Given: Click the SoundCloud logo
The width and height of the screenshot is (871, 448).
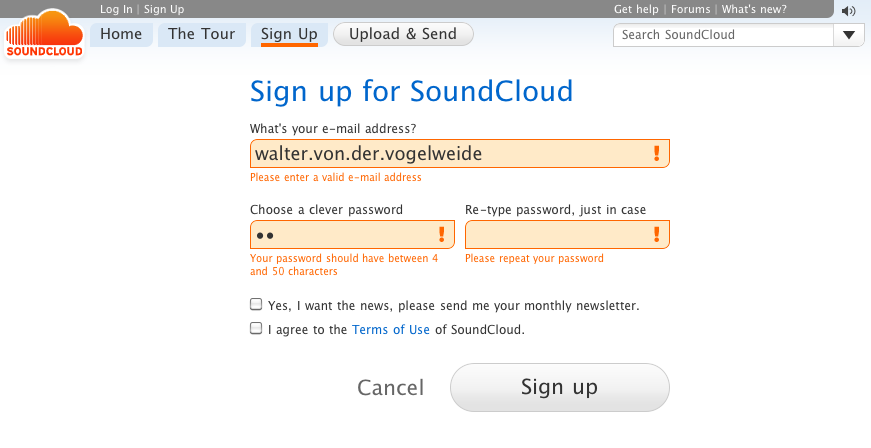Looking at the screenshot, I should pos(43,34).
